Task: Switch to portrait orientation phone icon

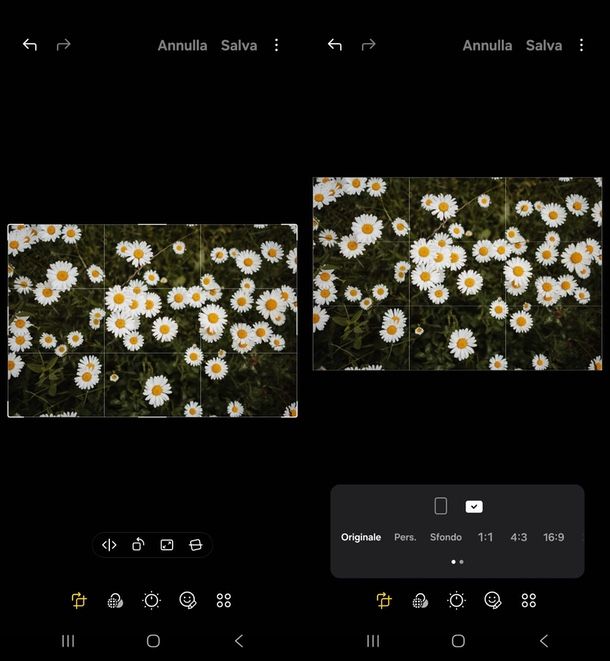Action: [441, 506]
